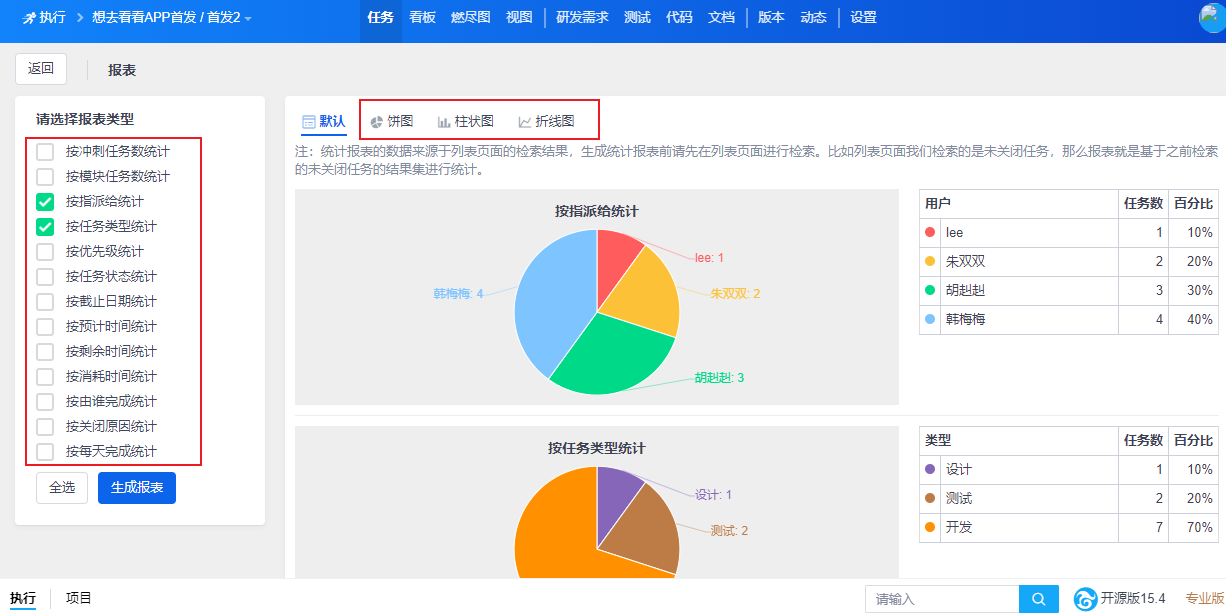Click the search magnifier button

coord(1039,599)
